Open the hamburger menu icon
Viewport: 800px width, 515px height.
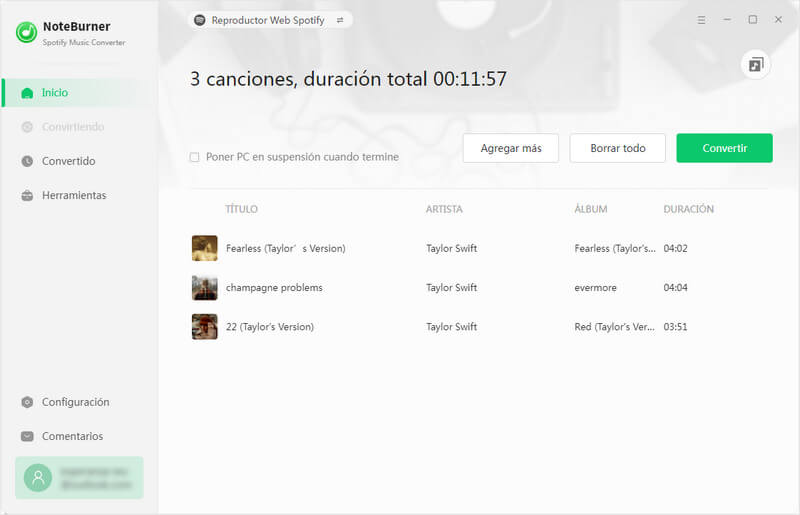pyautogui.click(x=702, y=20)
